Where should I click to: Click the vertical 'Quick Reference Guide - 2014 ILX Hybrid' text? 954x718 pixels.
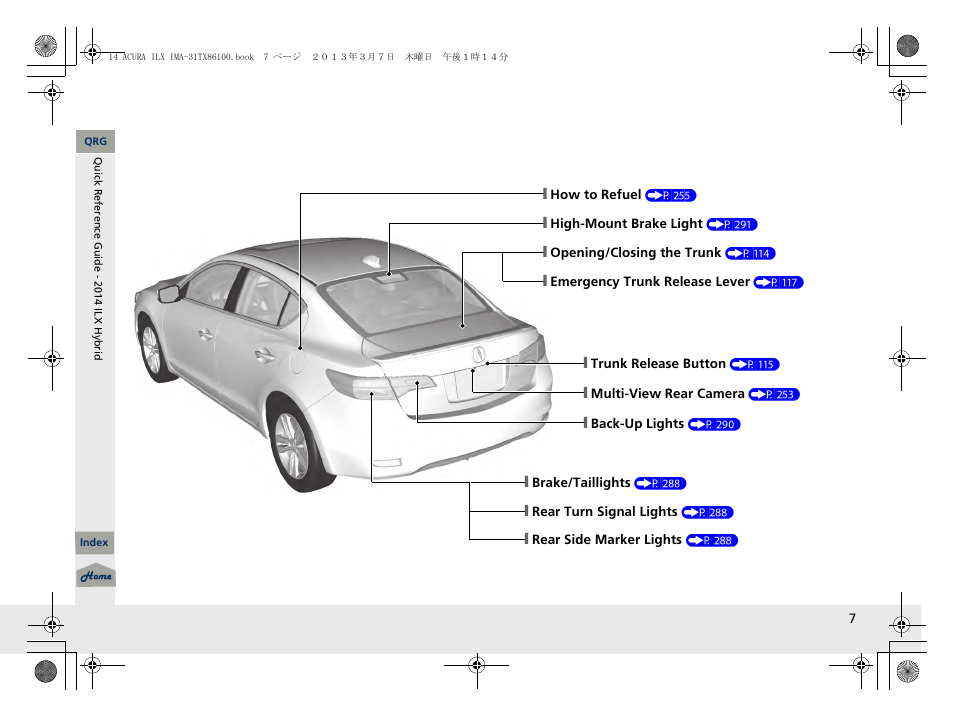(97, 259)
